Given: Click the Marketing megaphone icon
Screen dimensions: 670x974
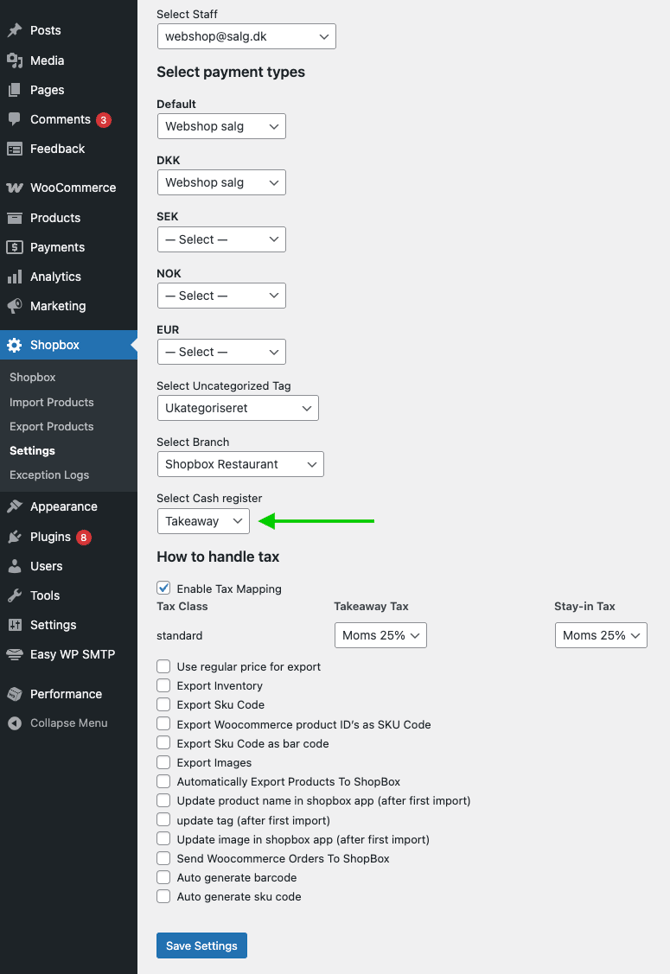Looking at the screenshot, I should point(14,306).
